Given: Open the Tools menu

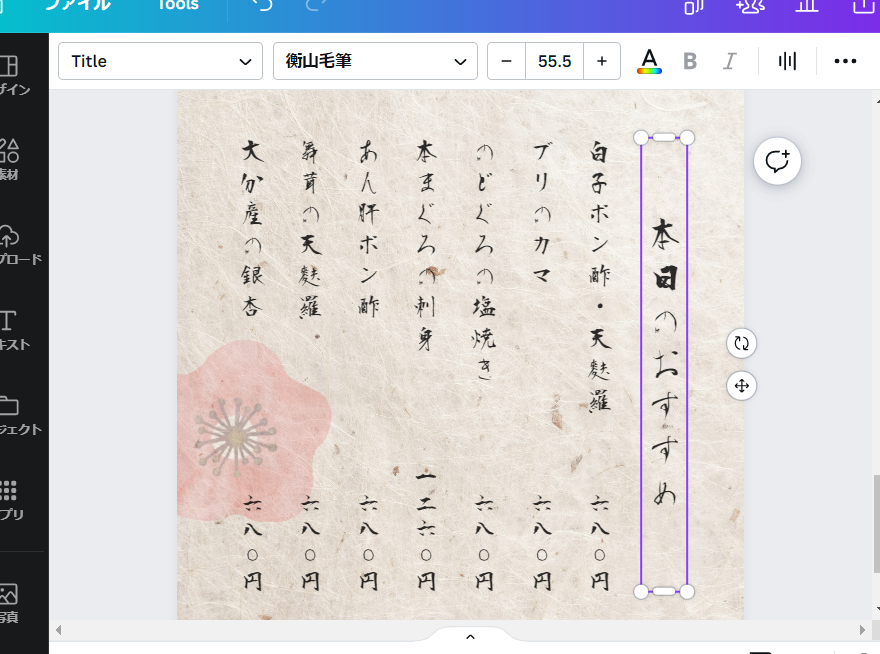Looking at the screenshot, I should (x=178, y=4).
